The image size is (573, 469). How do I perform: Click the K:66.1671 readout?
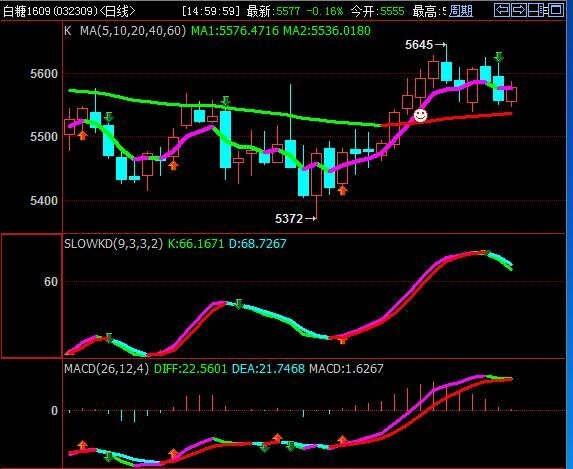tap(196, 243)
